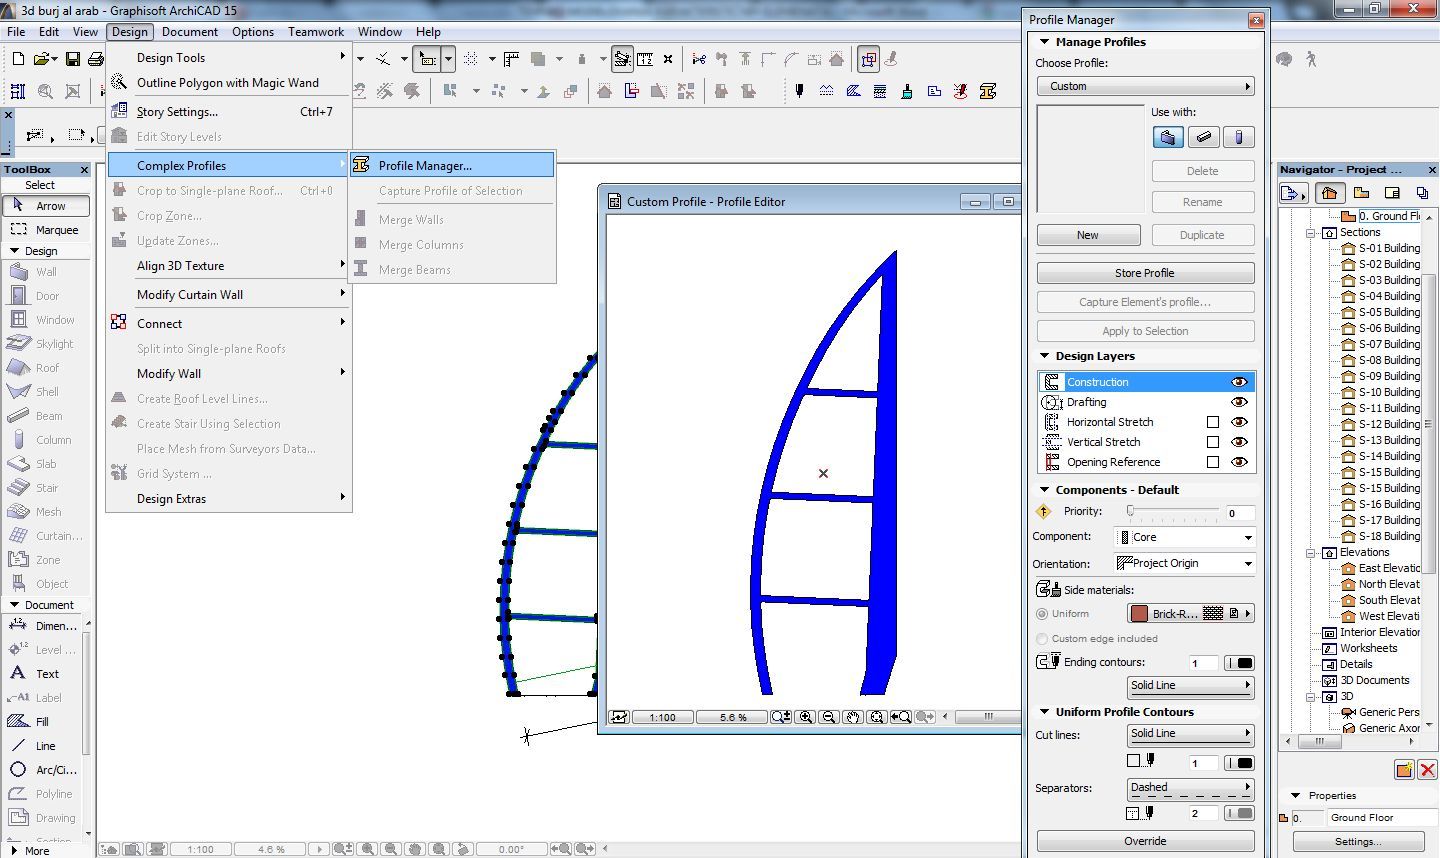Toggle Construction layer eye visibility

[1239, 382]
